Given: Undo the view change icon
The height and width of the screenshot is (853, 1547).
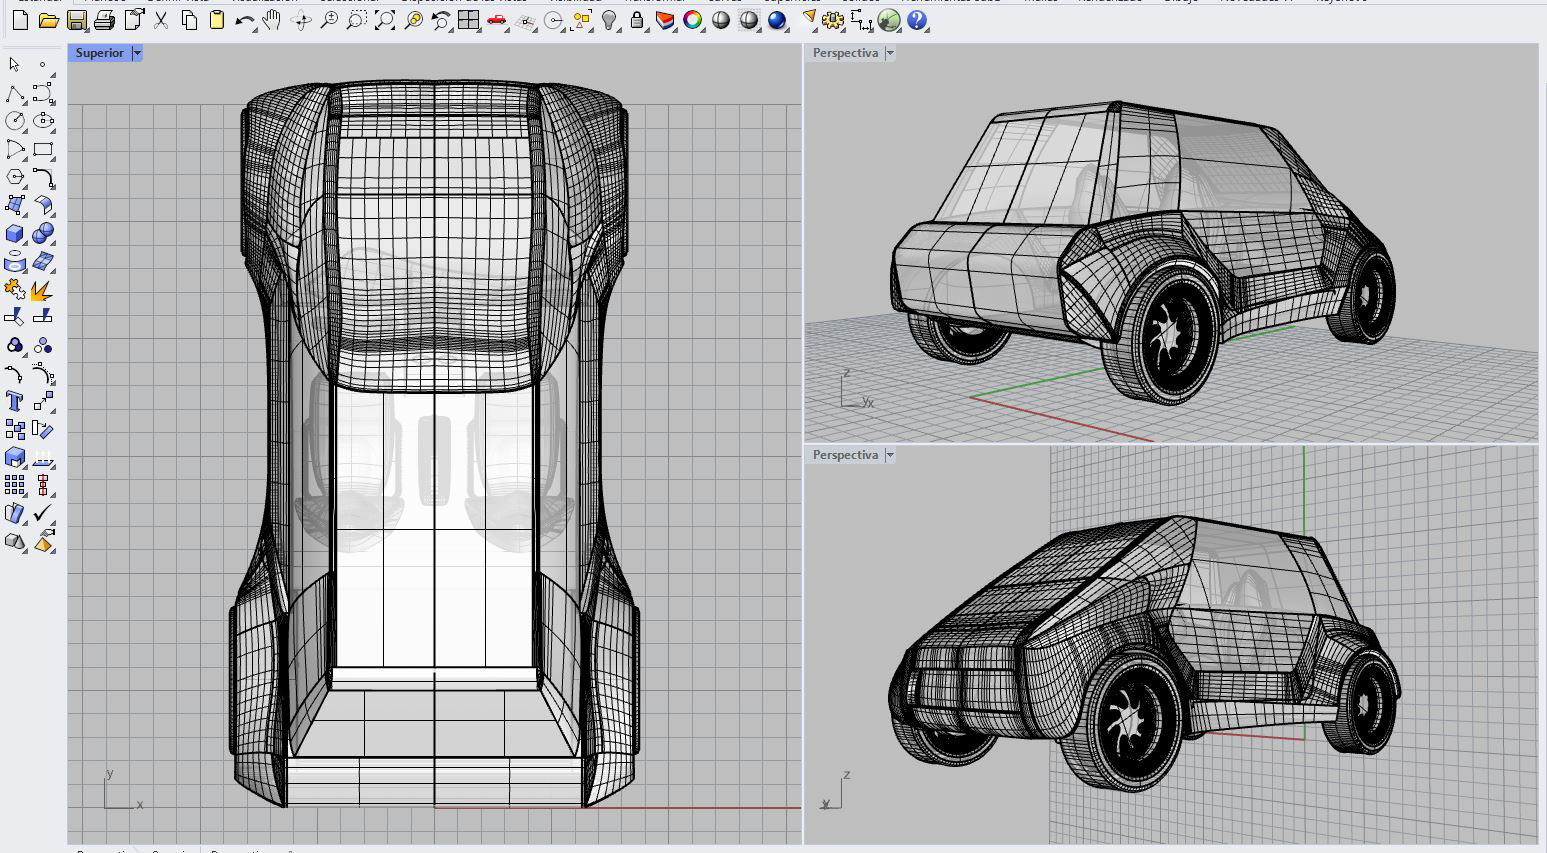Looking at the screenshot, I should click(x=441, y=20).
